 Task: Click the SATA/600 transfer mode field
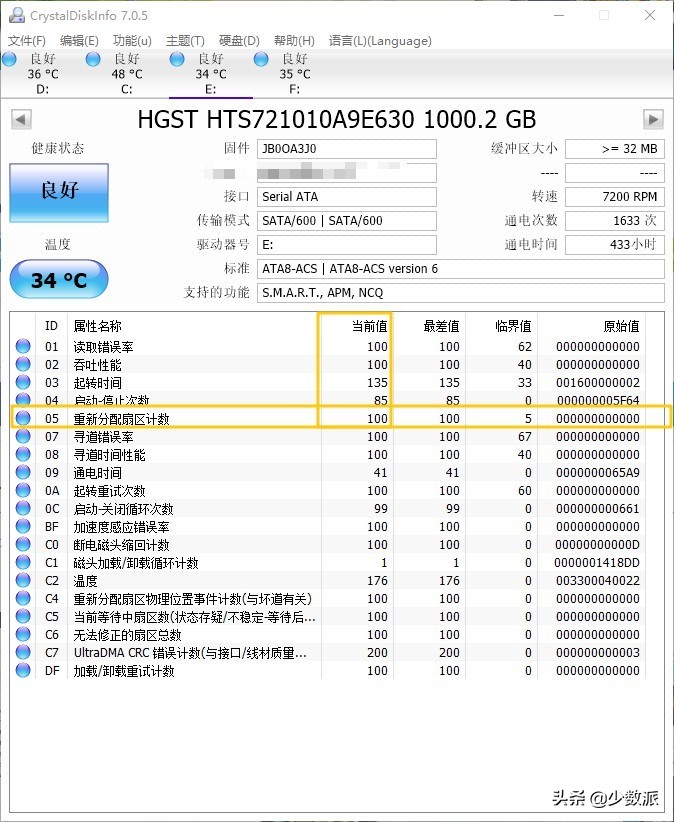point(346,221)
